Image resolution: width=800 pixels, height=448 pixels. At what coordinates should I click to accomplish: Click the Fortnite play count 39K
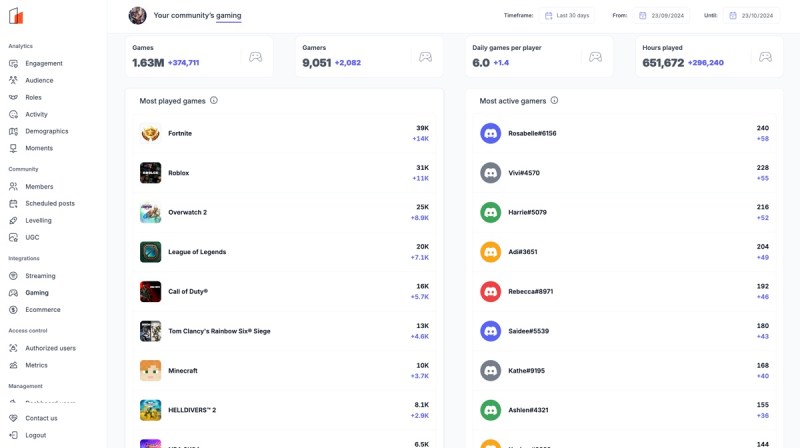(422, 128)
